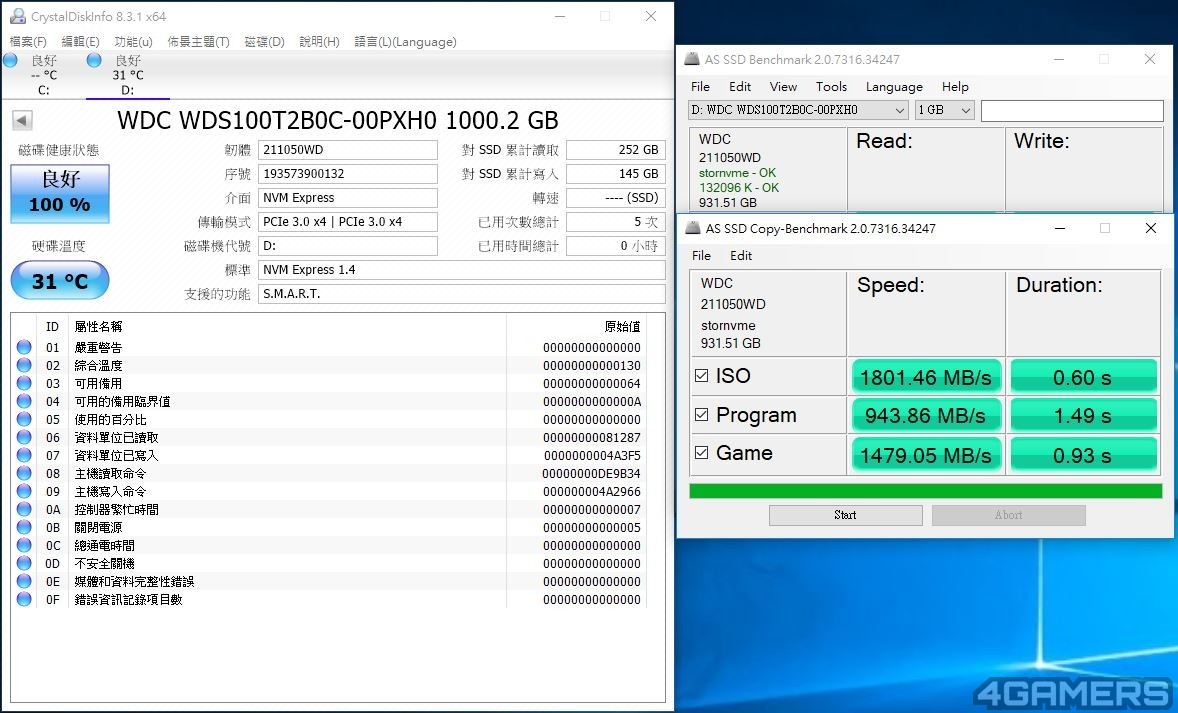Click the status dot for attribute 0C 總通電時間
The height and width of the screenshot is (713, 1178).
tap(24, 545)
